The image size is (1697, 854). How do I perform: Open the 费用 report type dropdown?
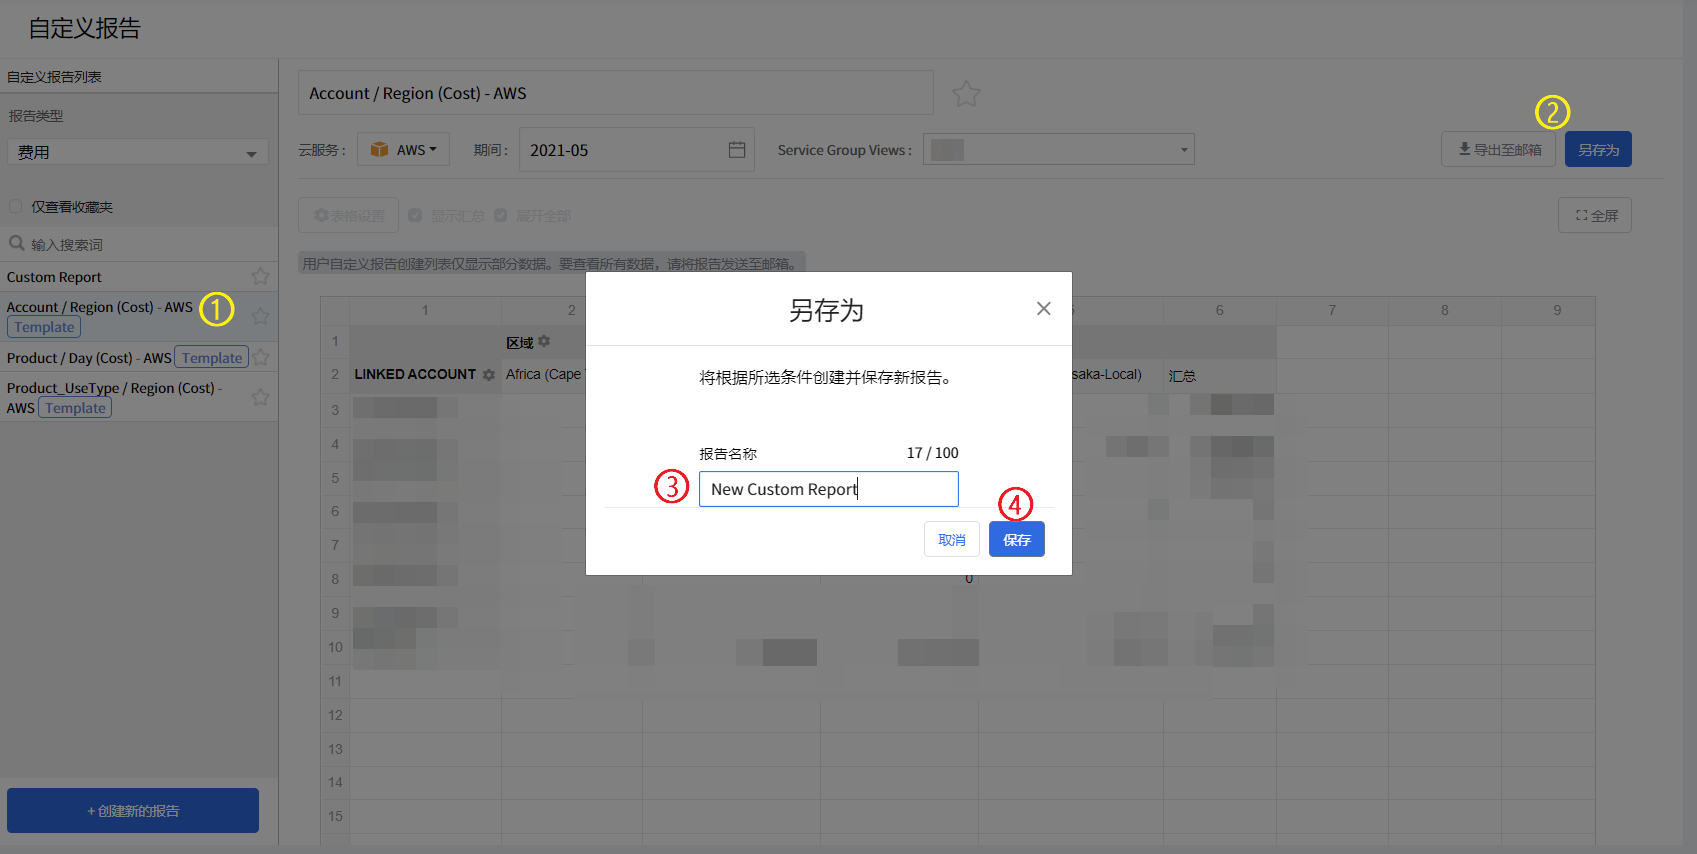click(138, 152)
